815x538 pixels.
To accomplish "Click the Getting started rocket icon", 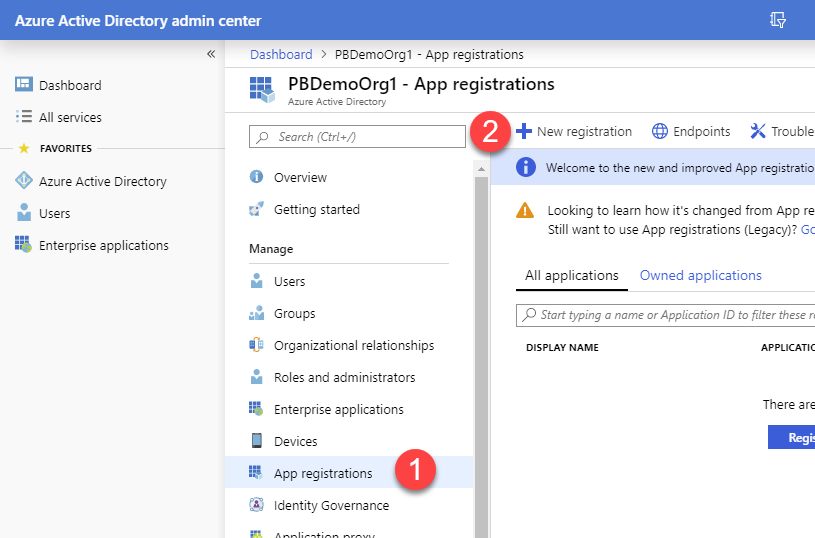I will [x=256, y=209].
